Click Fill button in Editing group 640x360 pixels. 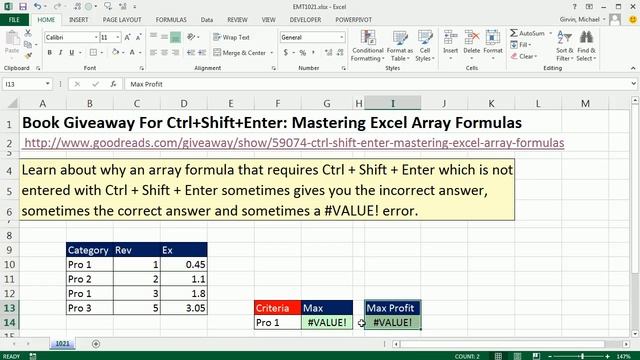point(520,44)
